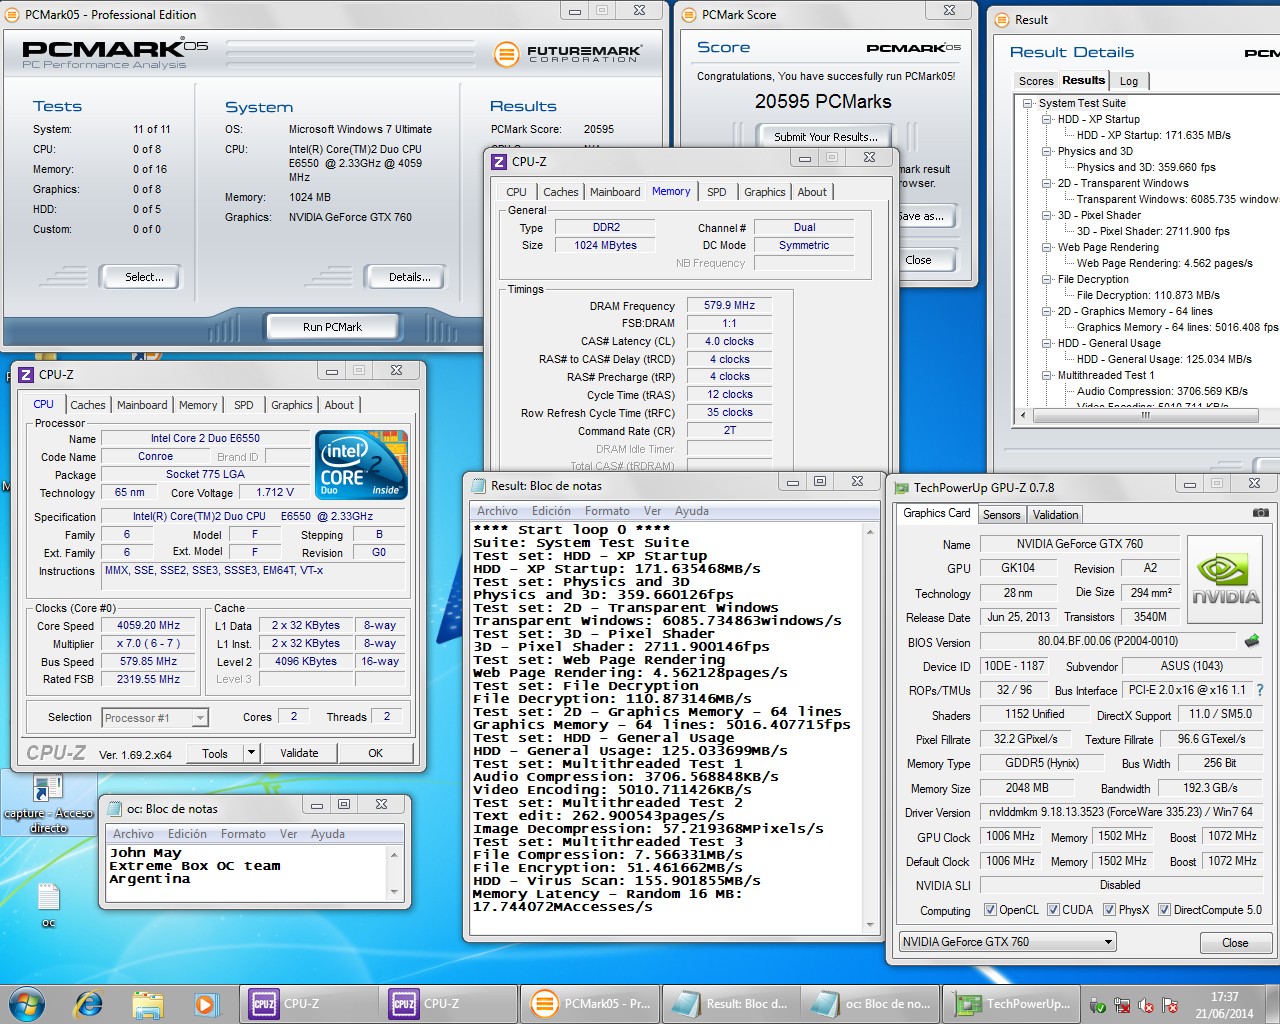Open the Caches tab in CPU-Z CPU window
Image resolution: width=1280 pixels, height=1024 pixels.
click(87, 405)
